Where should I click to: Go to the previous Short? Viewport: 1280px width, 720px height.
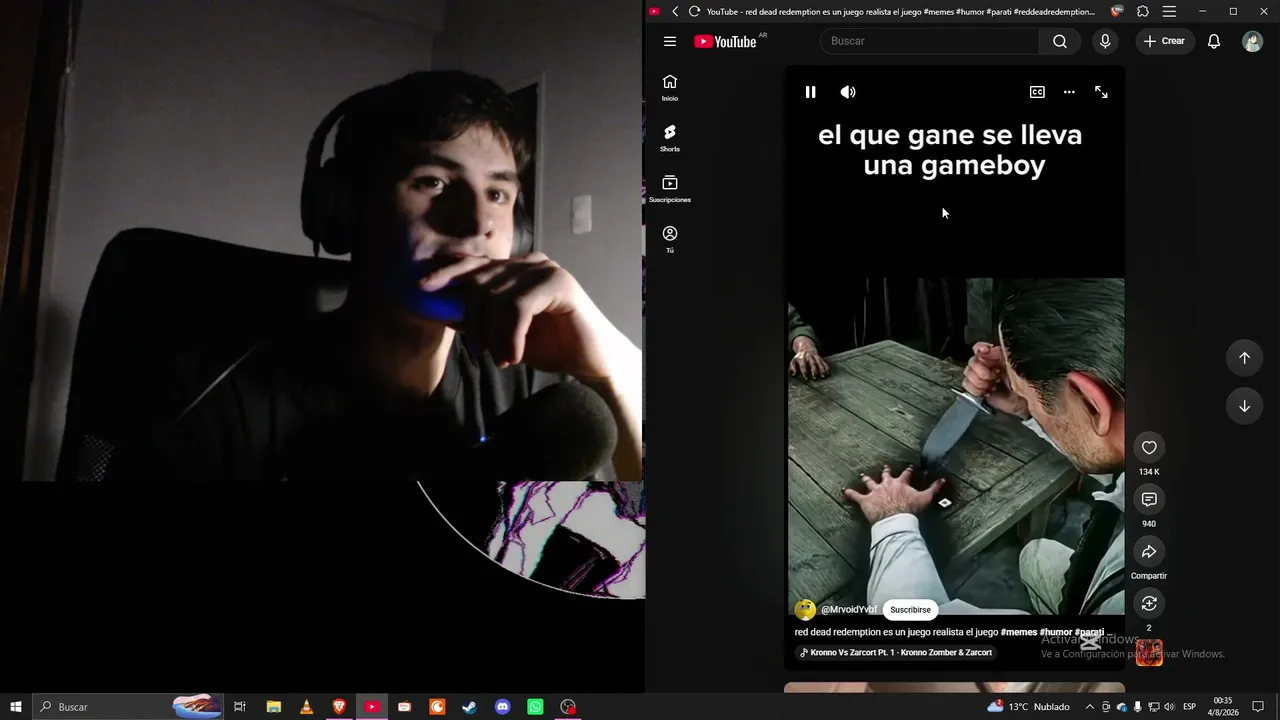tap(1244, 358)
